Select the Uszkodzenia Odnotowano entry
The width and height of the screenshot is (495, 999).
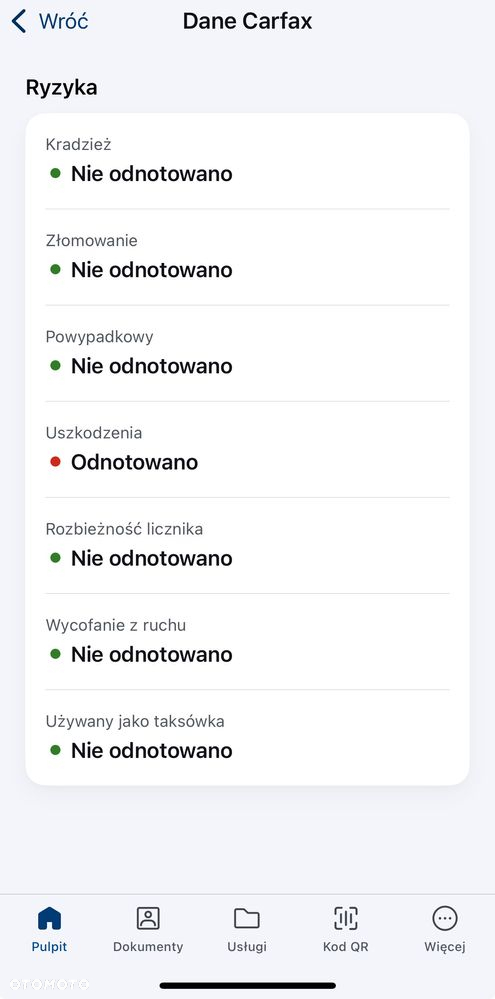247,449
